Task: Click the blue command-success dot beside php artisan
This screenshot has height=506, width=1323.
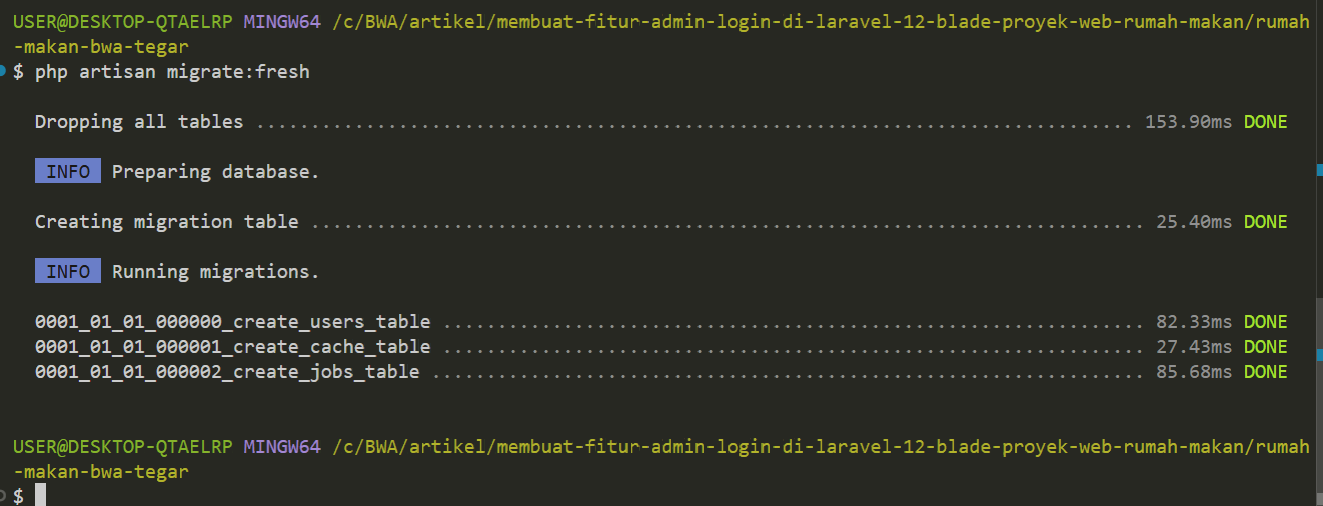Action: [x=3, y=72]
